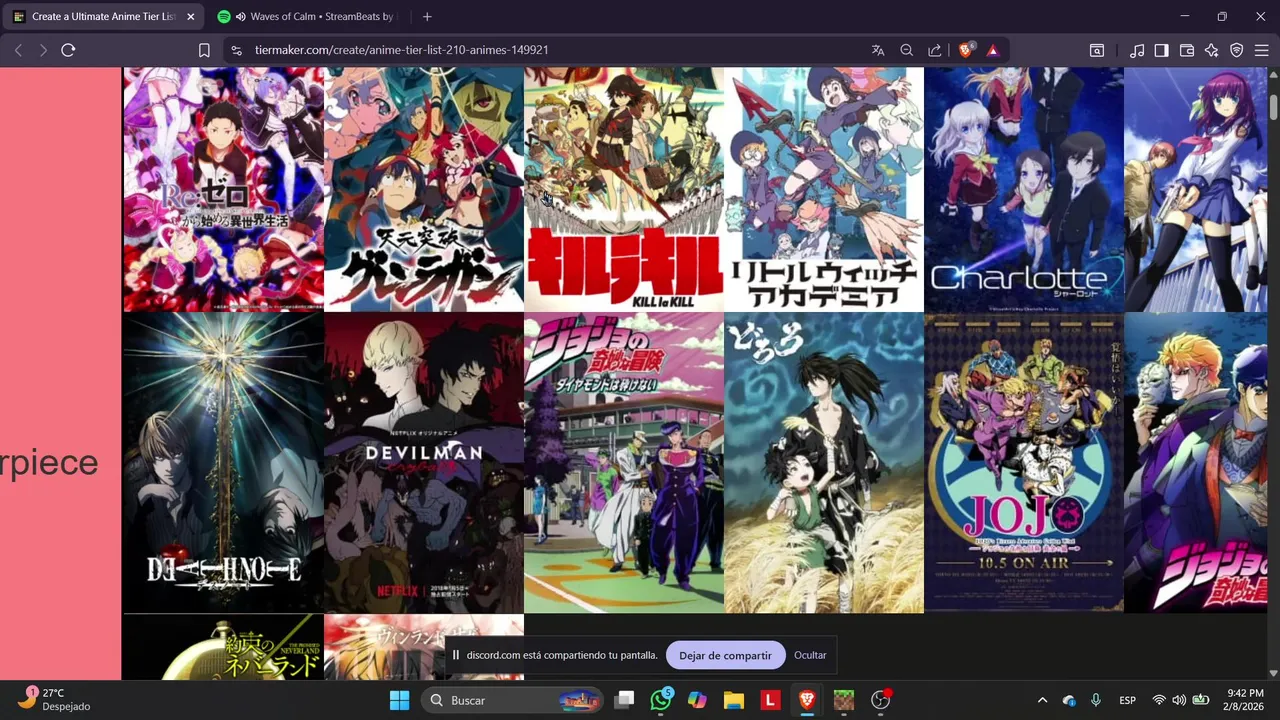The width and height of the screenshot is (1280, 720).
Task: Mute the Waves of Calm tab audio
Action: (x=241, y=17)
